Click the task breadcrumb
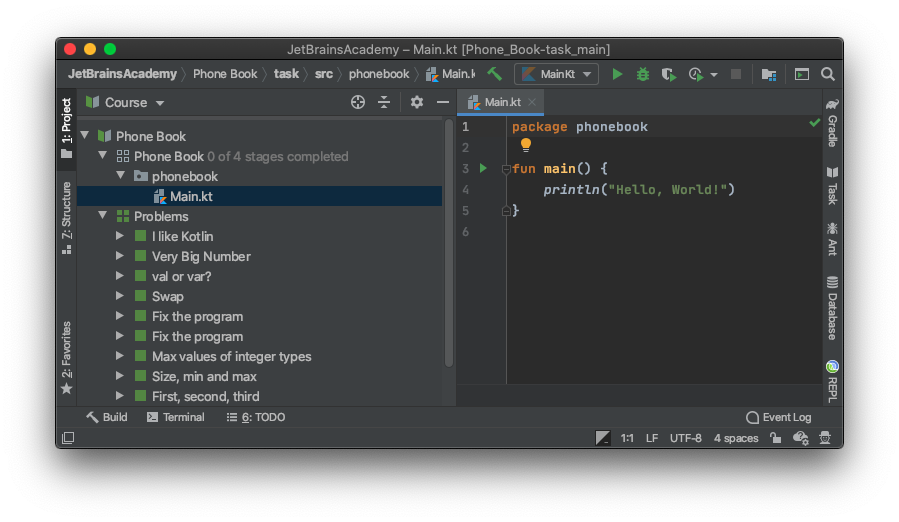Image resolution: width=899 pixels, height=522 pixels. 286,74
